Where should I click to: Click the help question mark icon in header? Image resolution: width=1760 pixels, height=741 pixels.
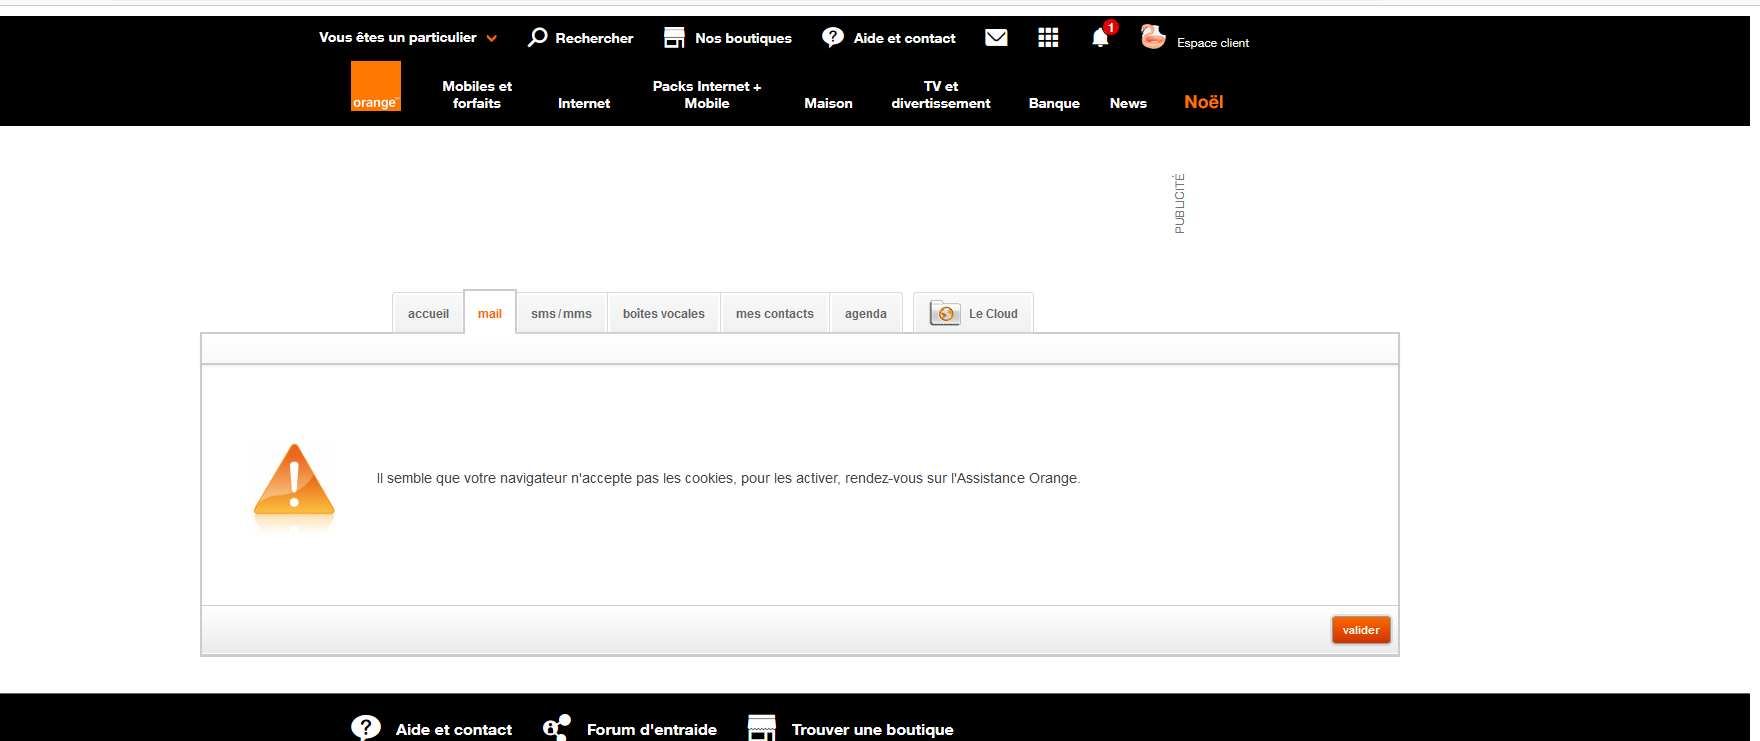coord(833,37)
